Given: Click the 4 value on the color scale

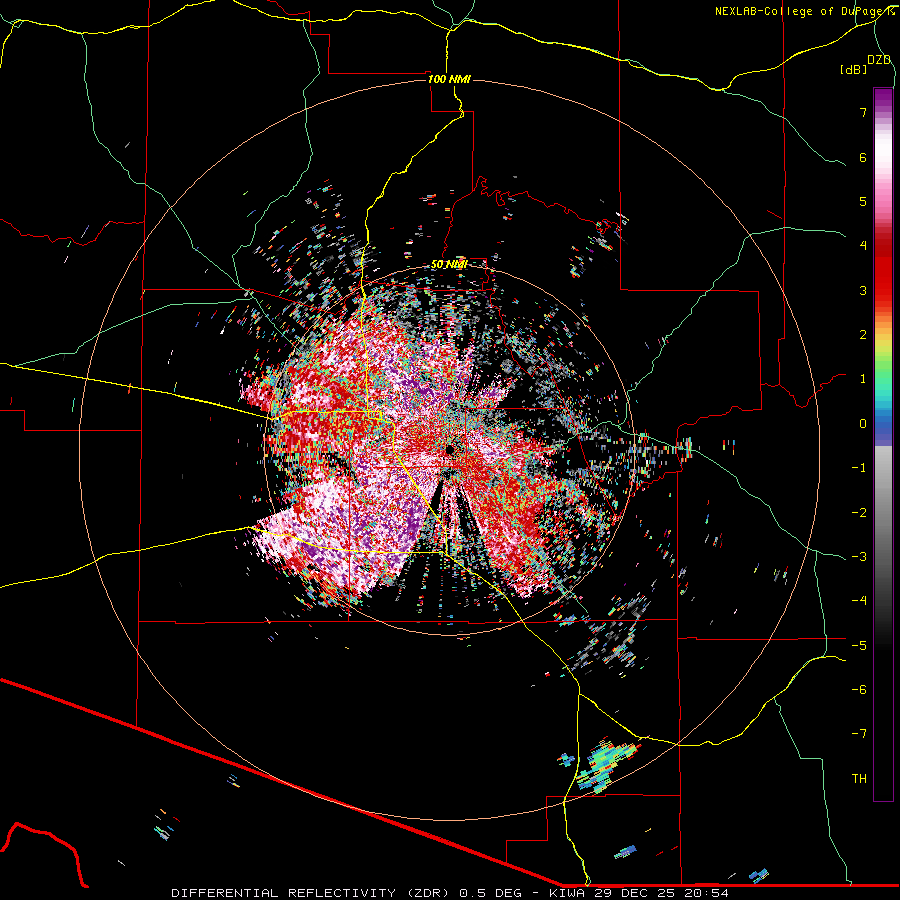Looking at the screenshot, I should tap(863, 246).
